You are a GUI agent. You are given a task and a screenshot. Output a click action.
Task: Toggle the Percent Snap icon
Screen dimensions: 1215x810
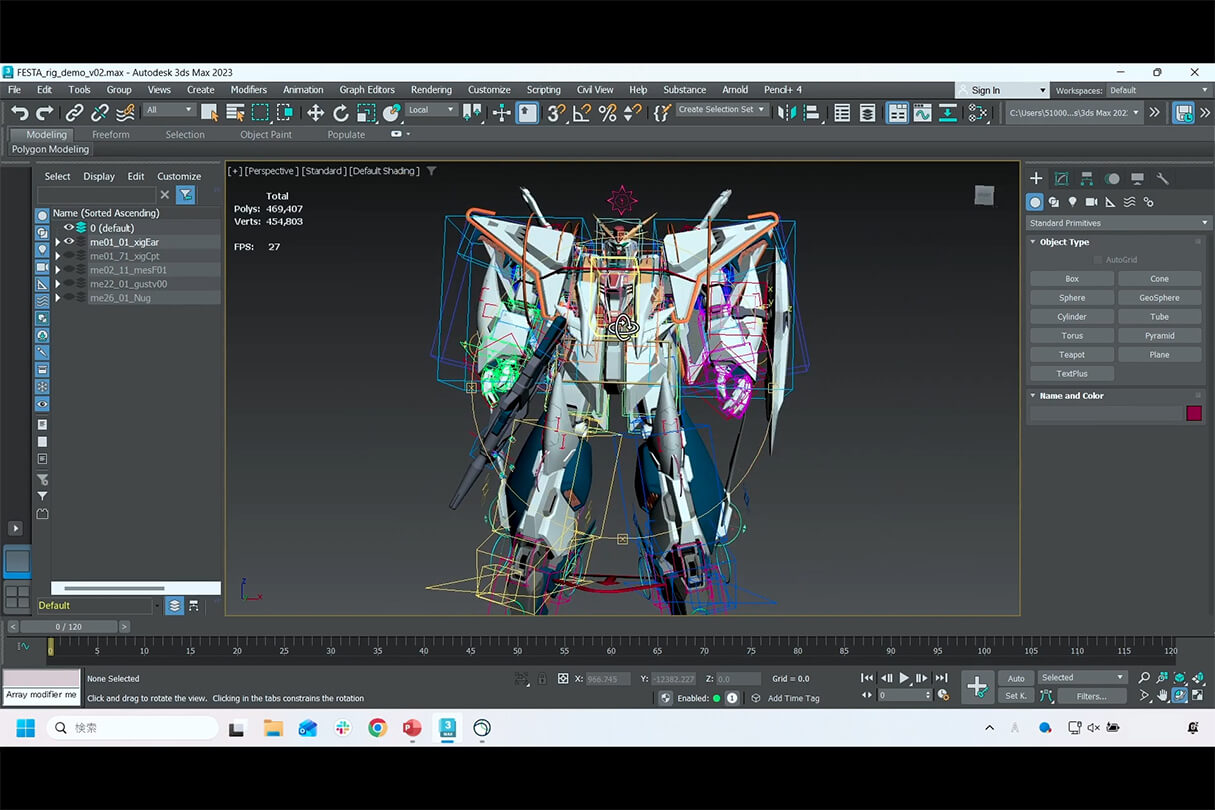(607, 113)
